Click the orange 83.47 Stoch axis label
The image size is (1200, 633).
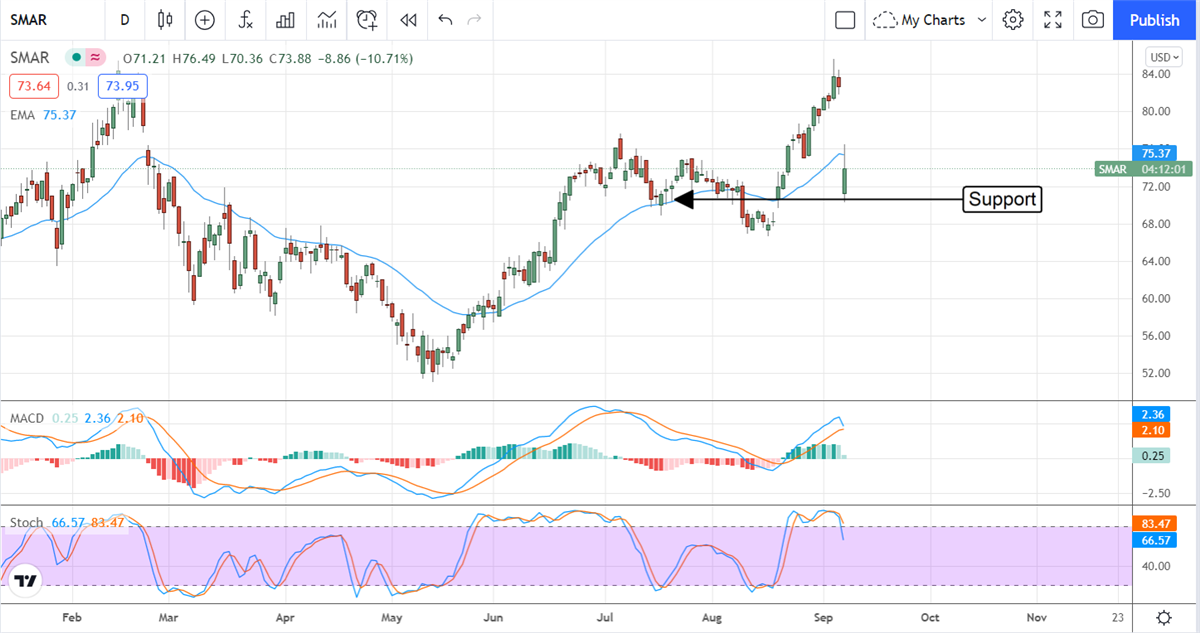[x=1154, y=523]
